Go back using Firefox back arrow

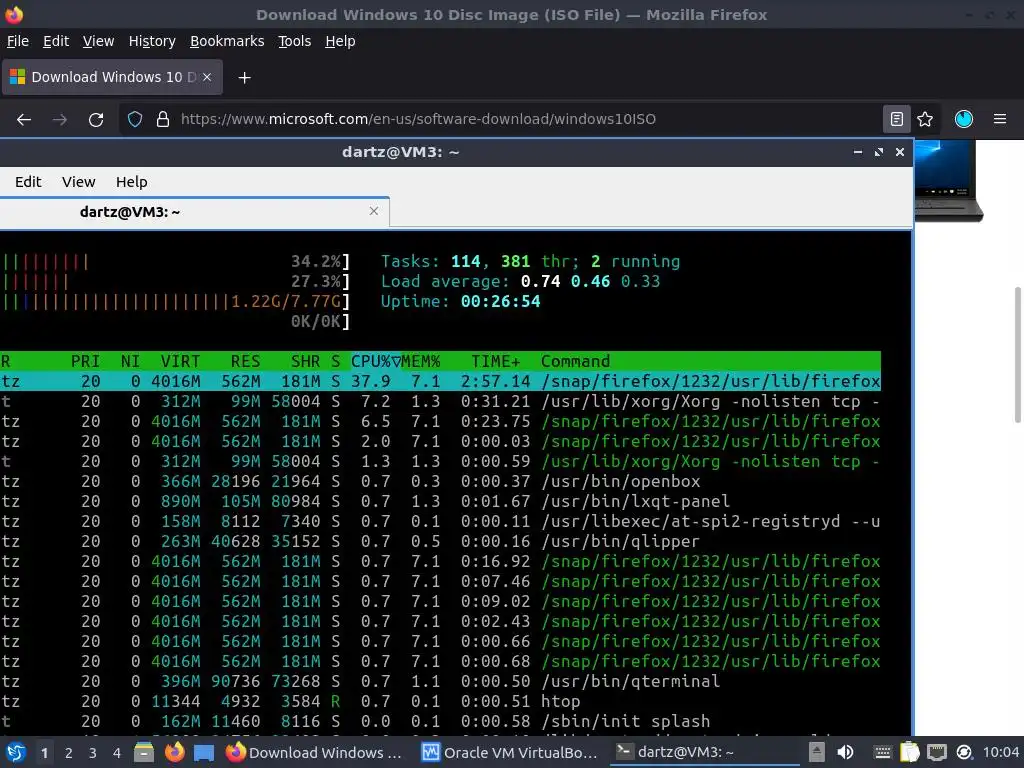pos(24,120)
